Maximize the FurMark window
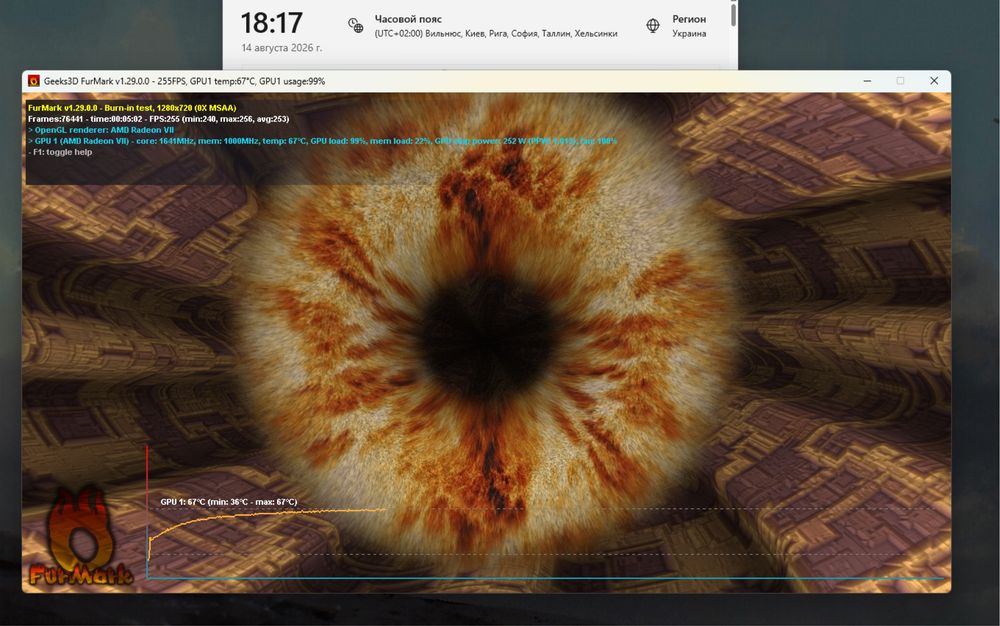This screenshot has width=1000, height=626. (x=901, y=81)
